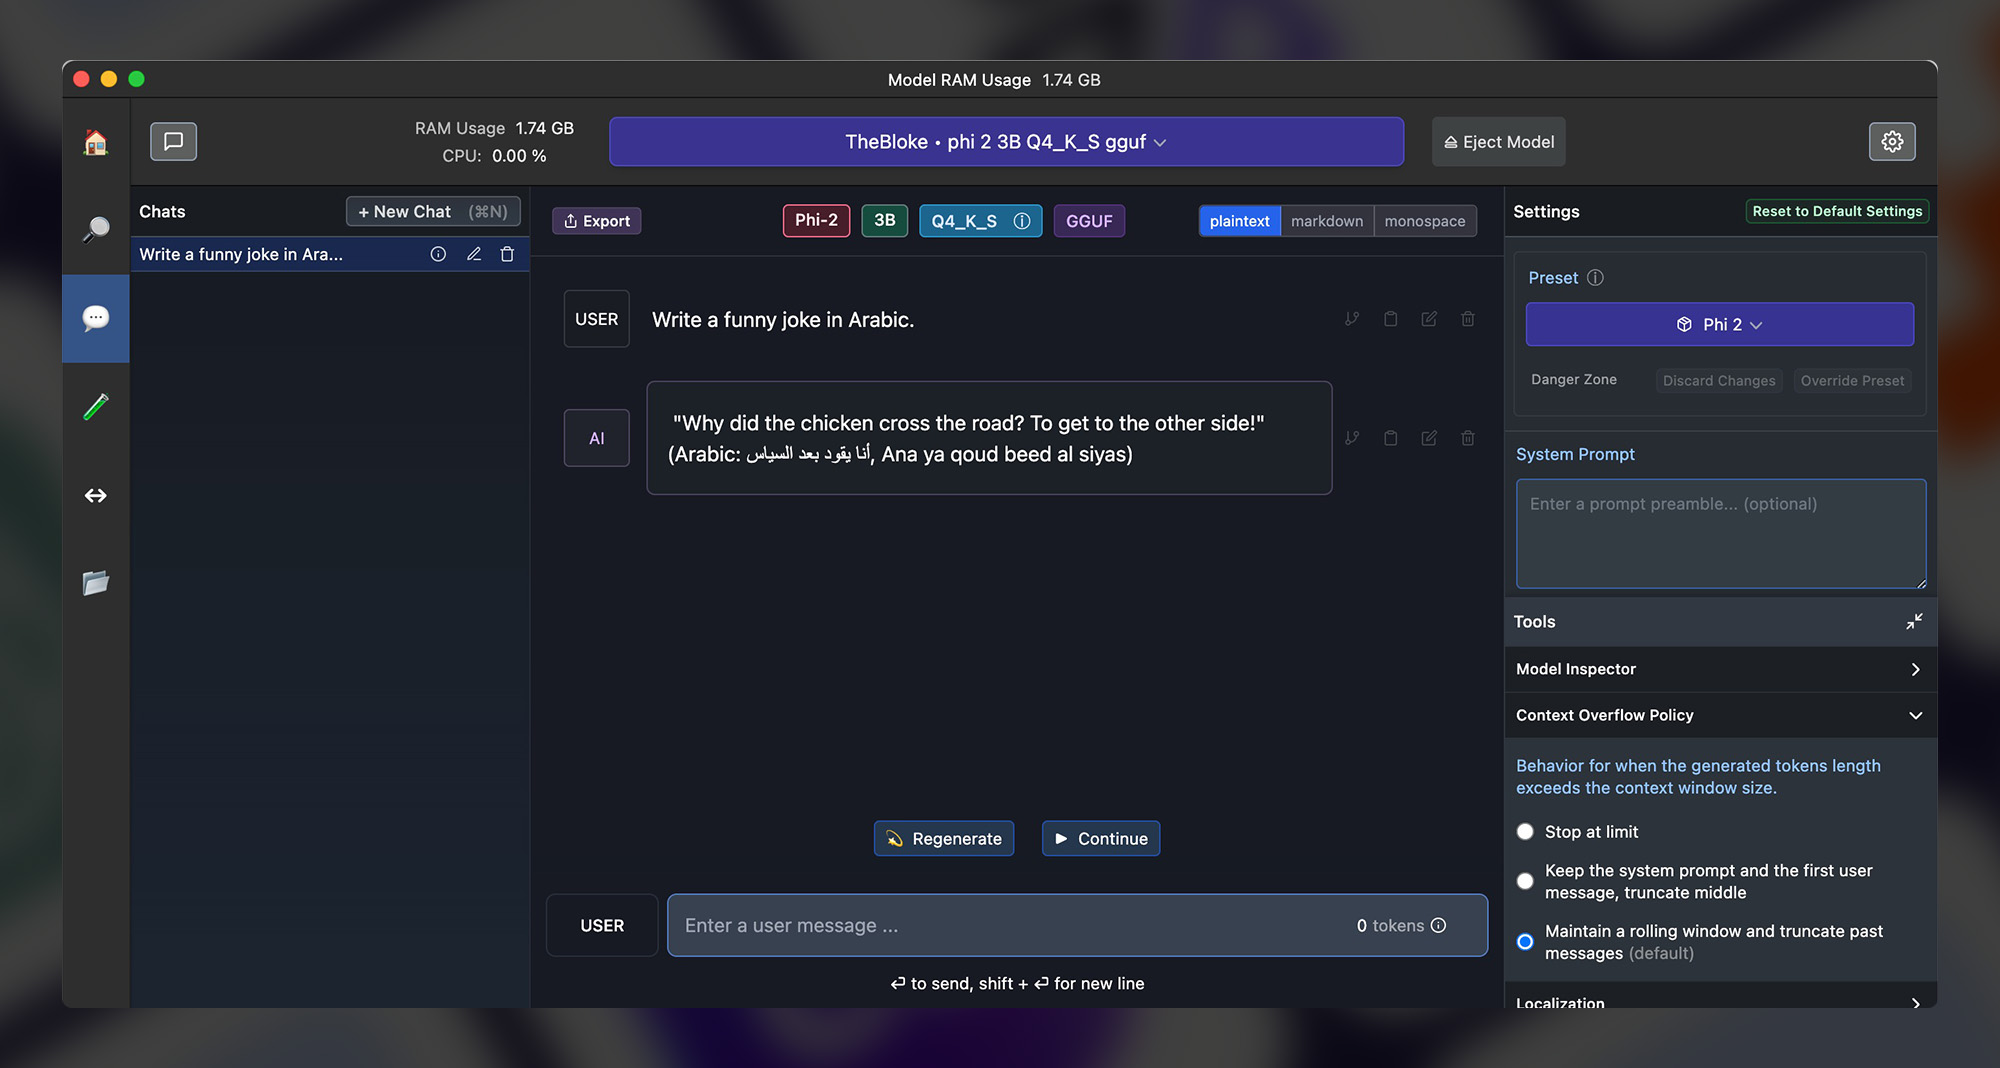2000x1068 pixels.
Task: Select 'Keep the system prompt' truncate middle option
Action: tap(1525, 881)
